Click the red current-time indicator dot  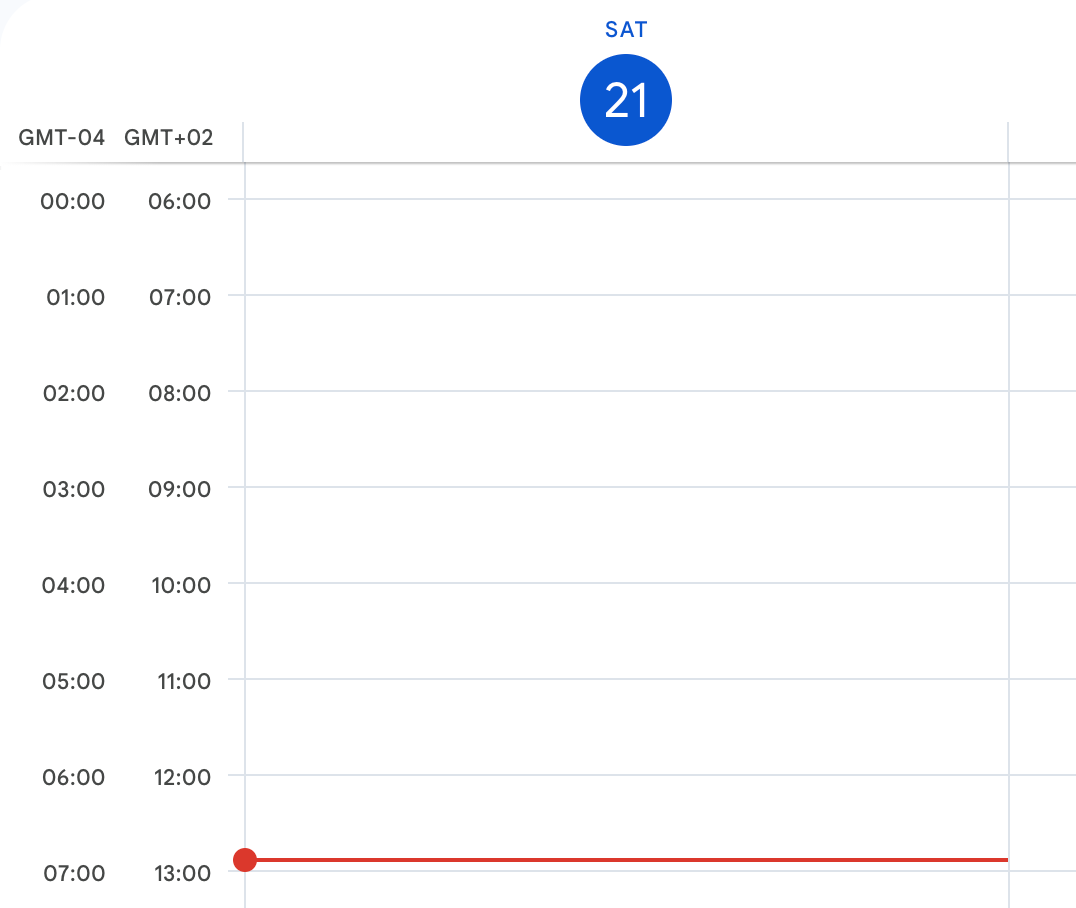click(245, 859)
